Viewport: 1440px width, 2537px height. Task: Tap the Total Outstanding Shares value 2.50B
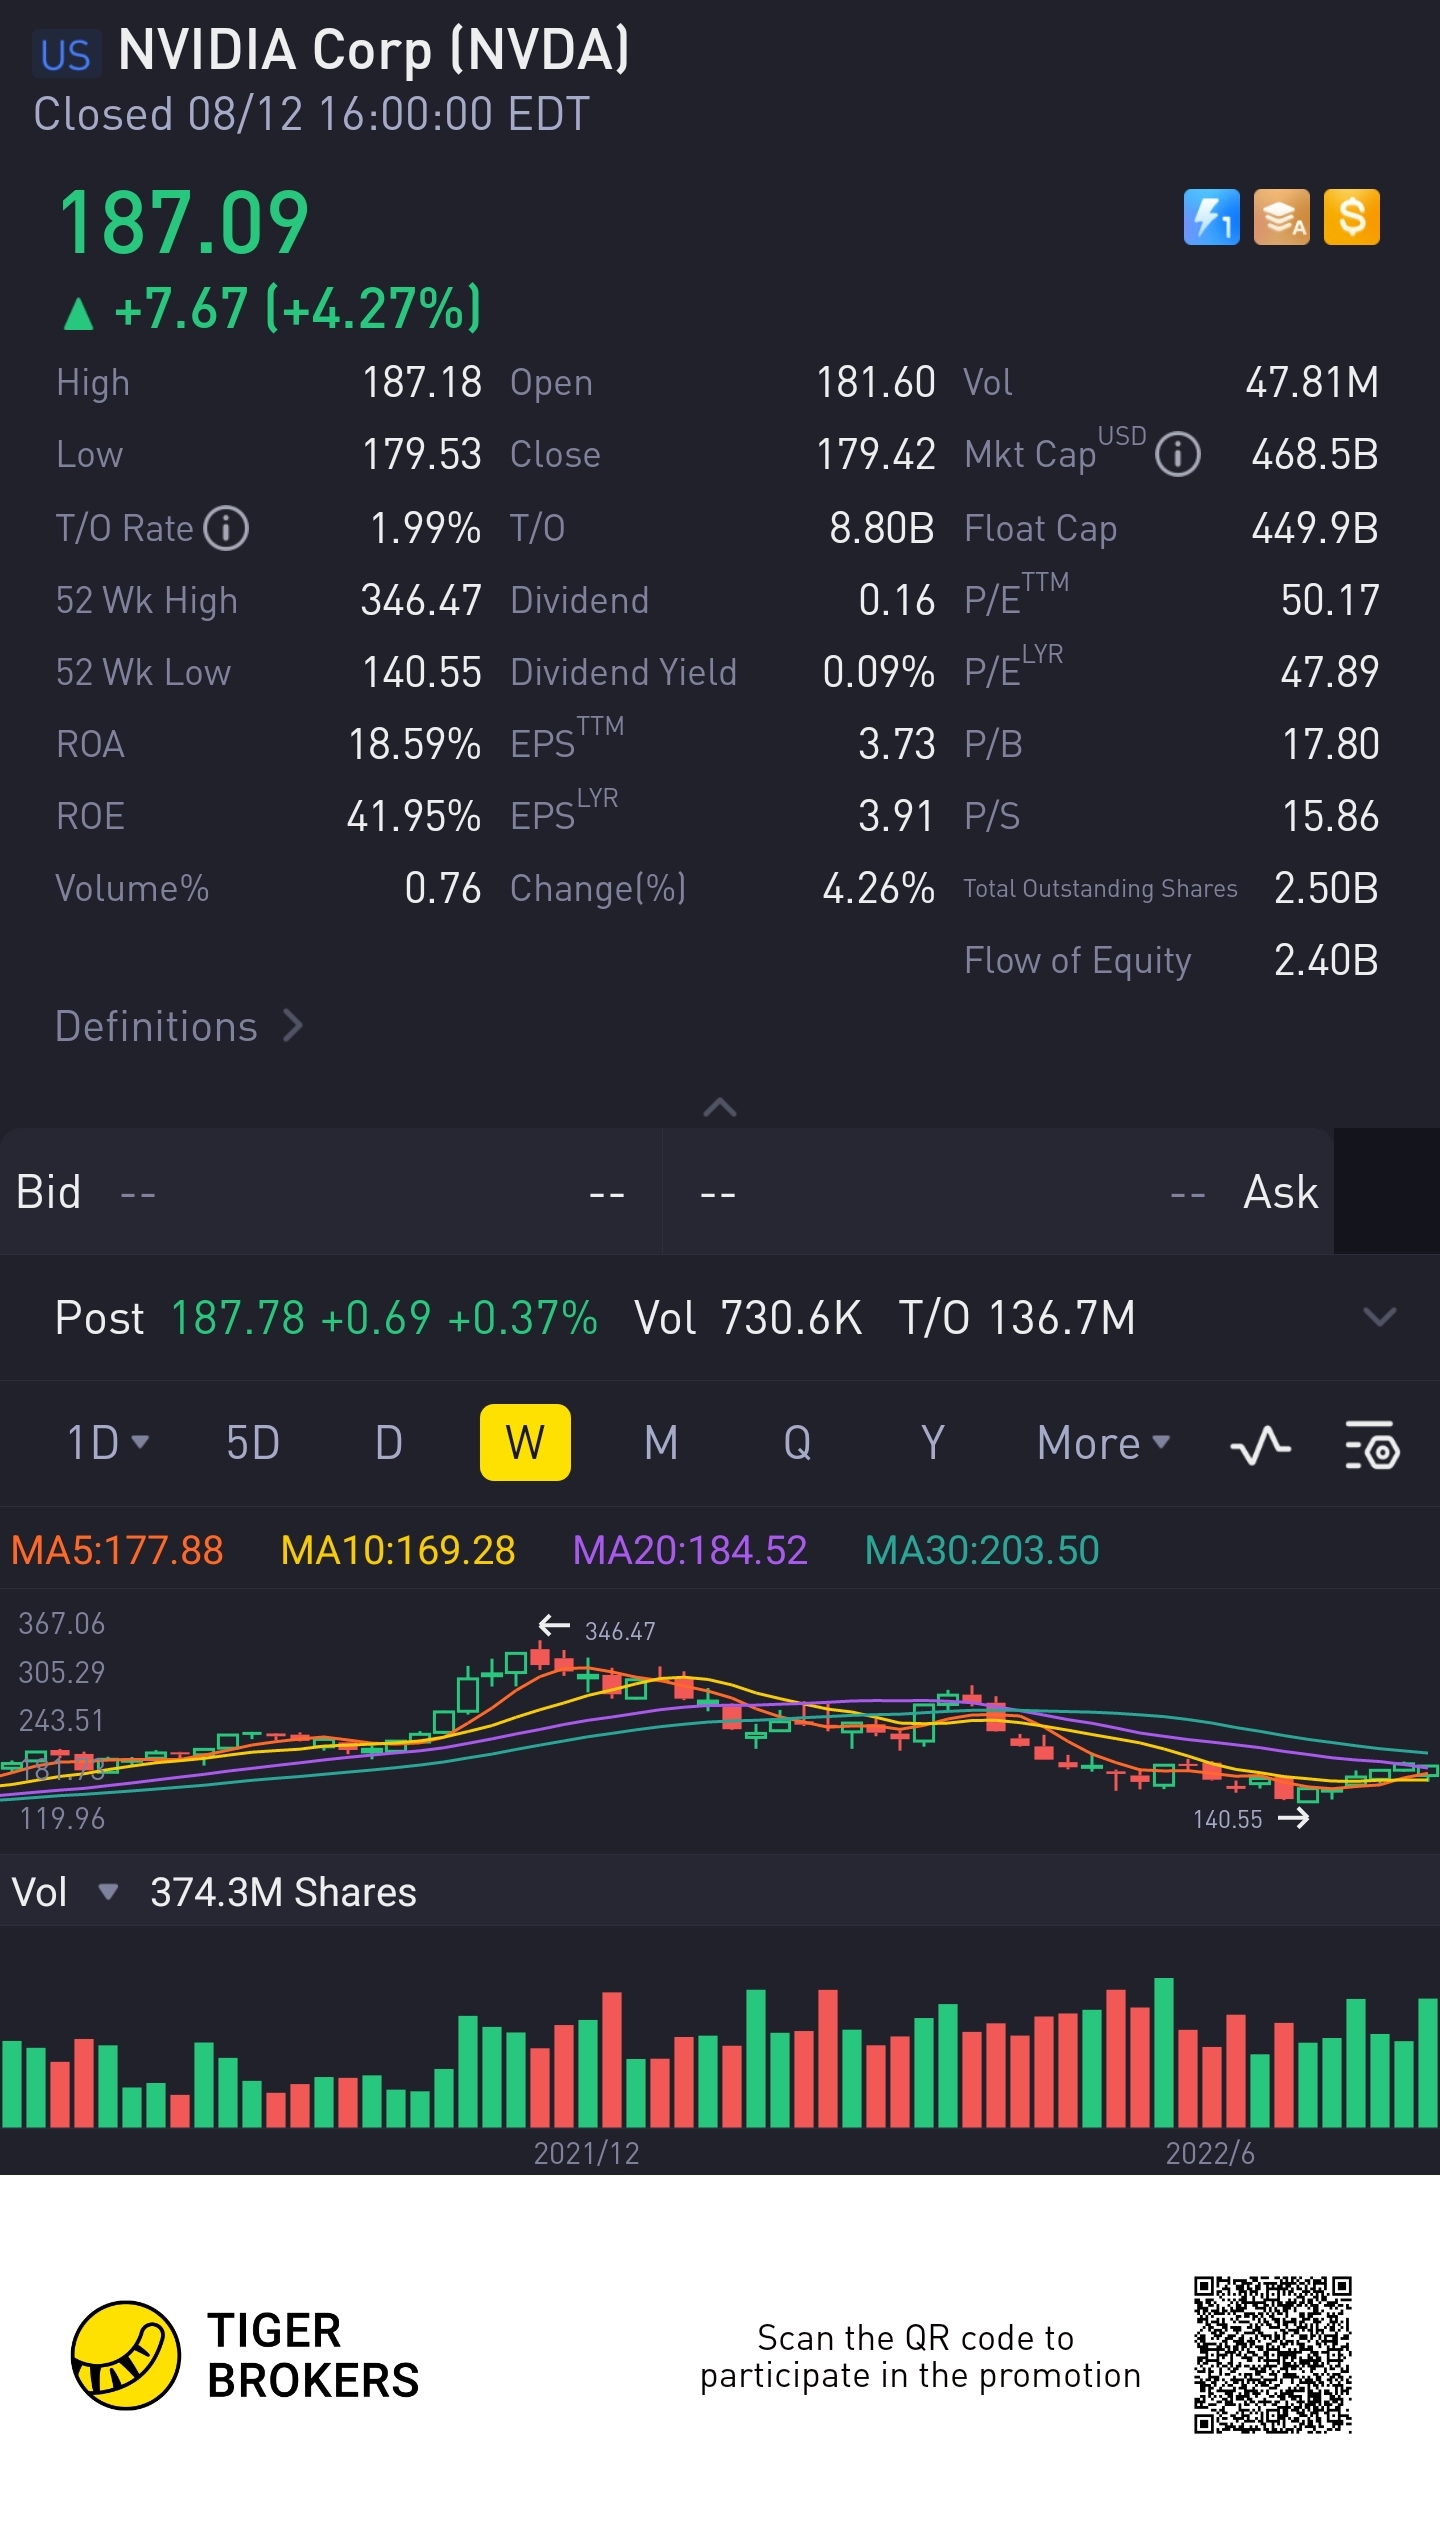(x=1326, y=888)
